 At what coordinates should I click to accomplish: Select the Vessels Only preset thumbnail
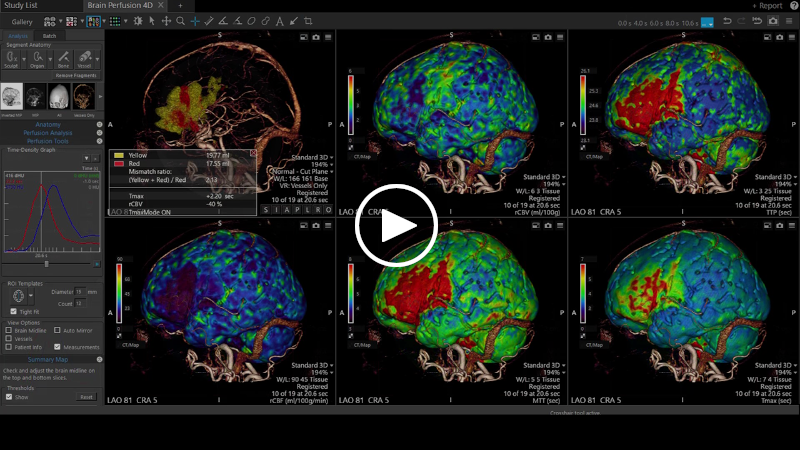84,96
